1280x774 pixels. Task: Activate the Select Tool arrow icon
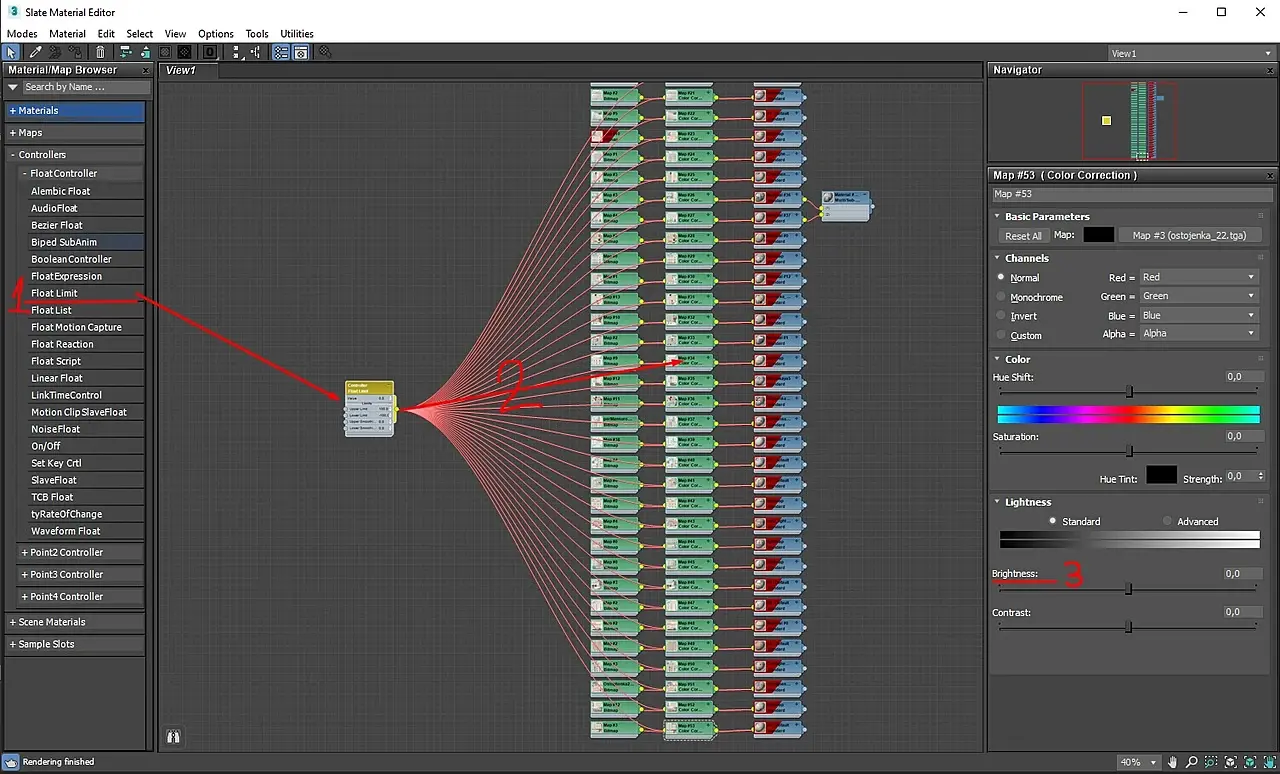coord(12,52)
